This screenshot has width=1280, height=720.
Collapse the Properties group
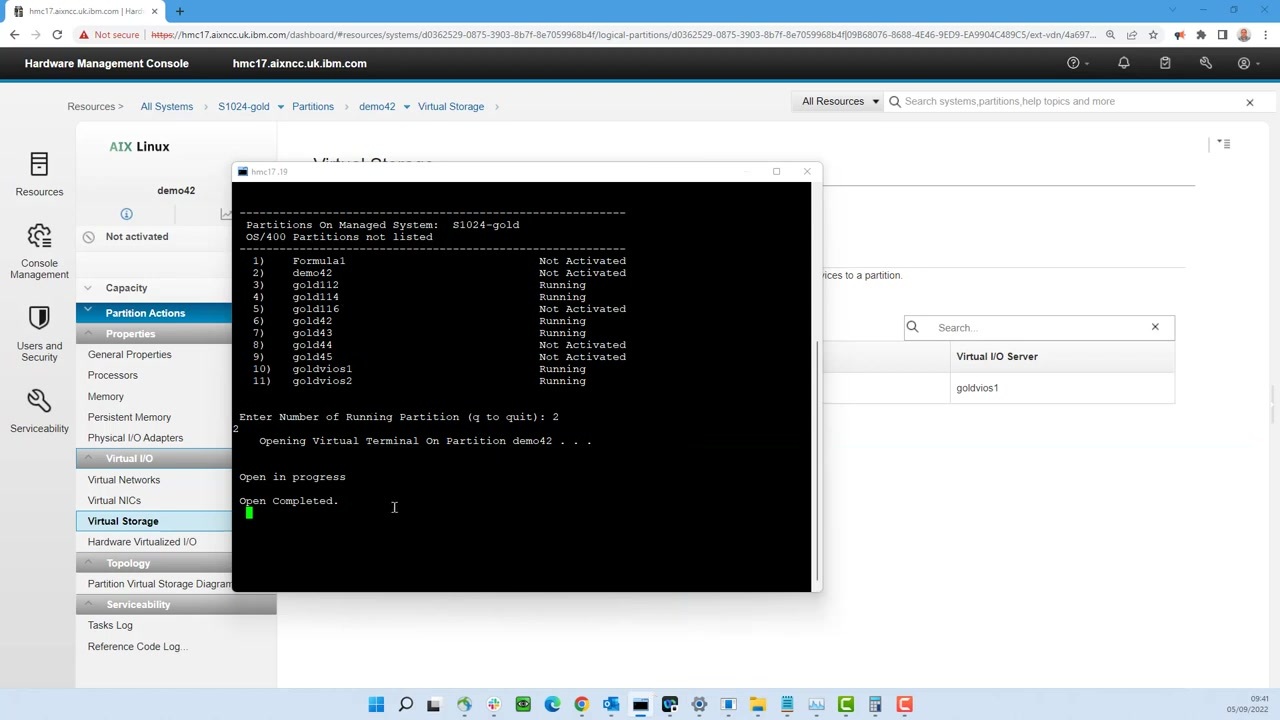(88, 333)
